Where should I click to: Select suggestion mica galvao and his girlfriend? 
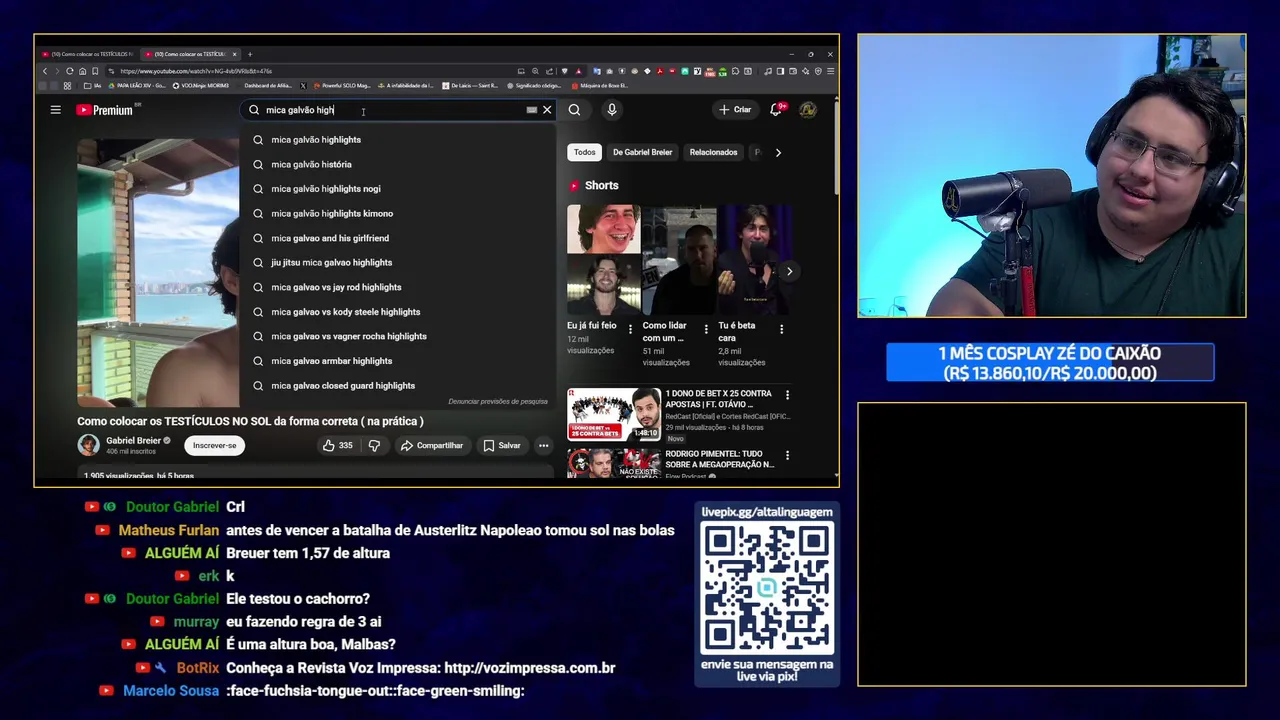(397, 238)
